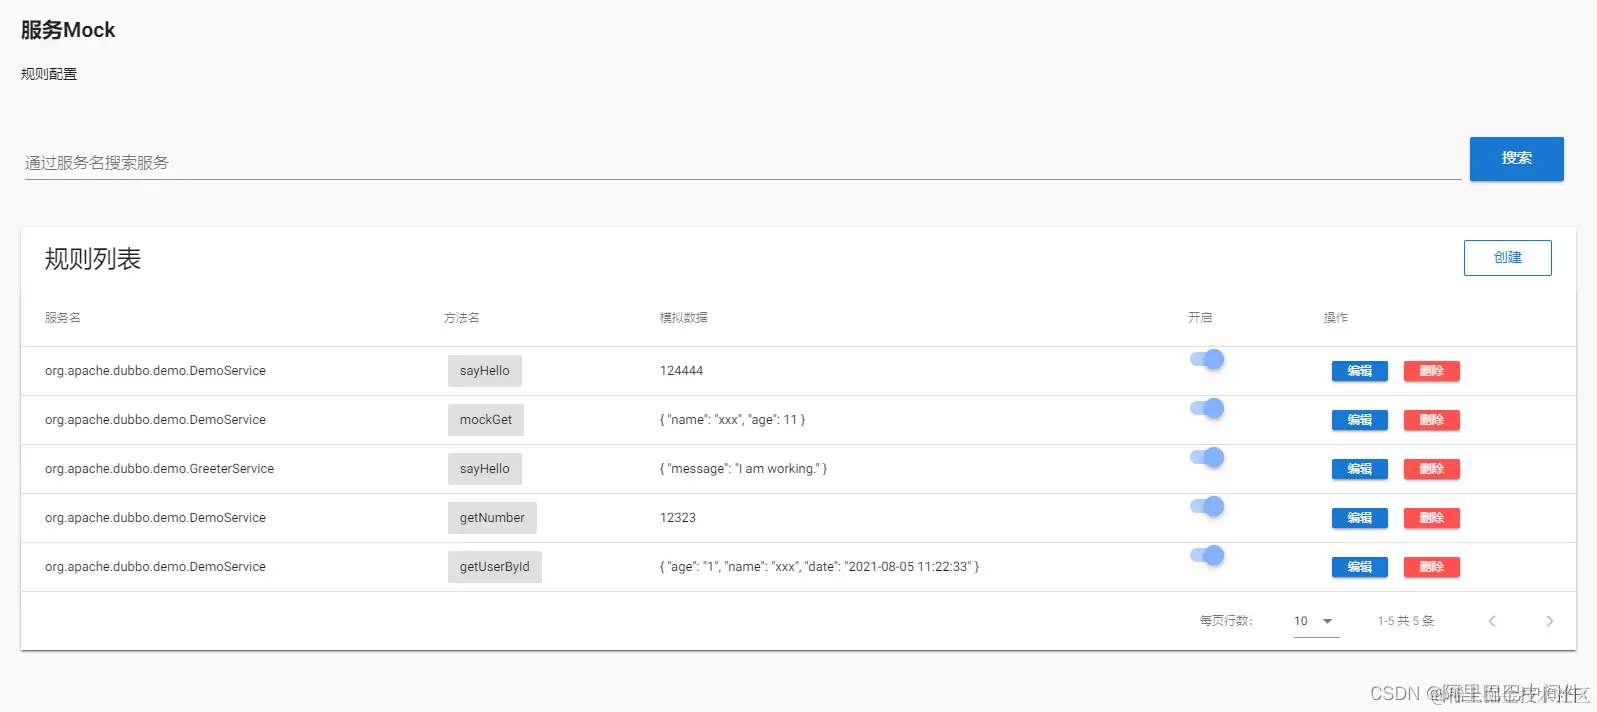
Task: Delete the getNumber rule
Action: click(x=1431, y=518)
